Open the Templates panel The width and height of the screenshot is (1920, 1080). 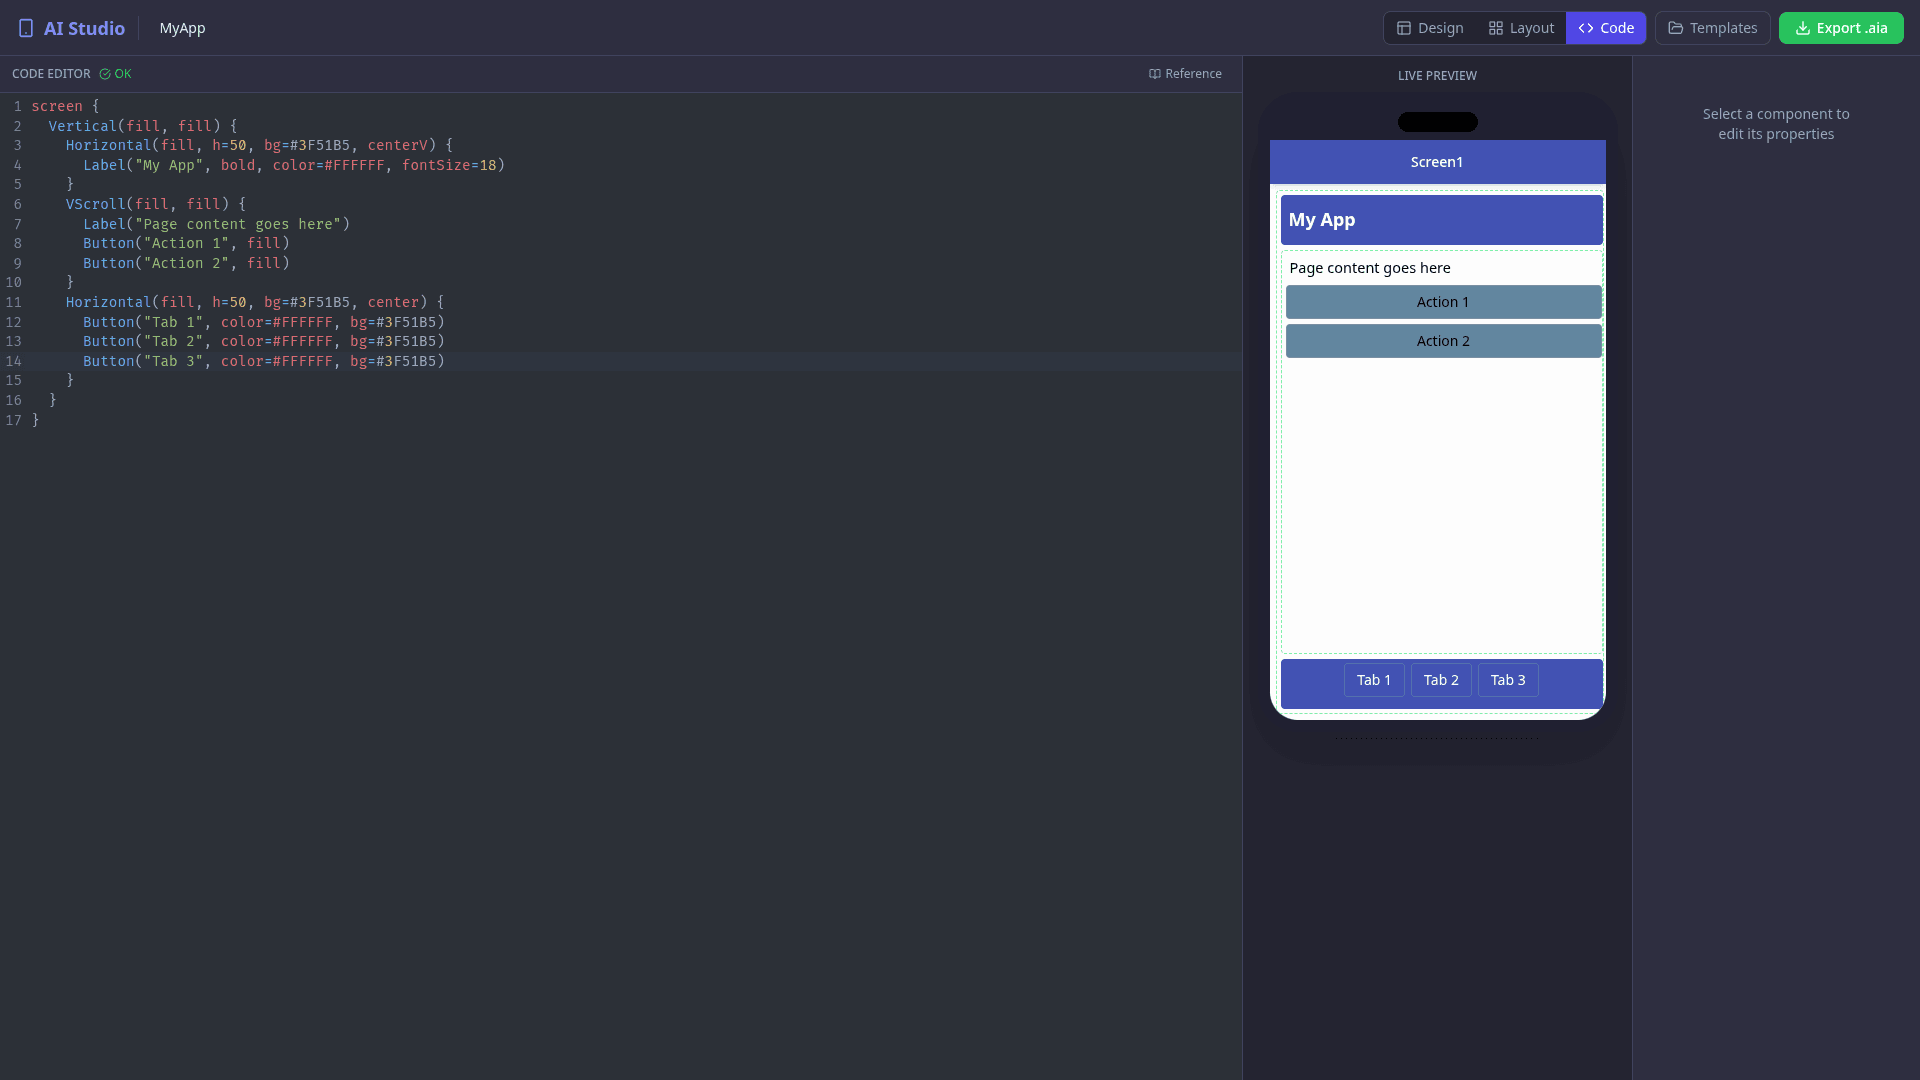pos(1712,28)
